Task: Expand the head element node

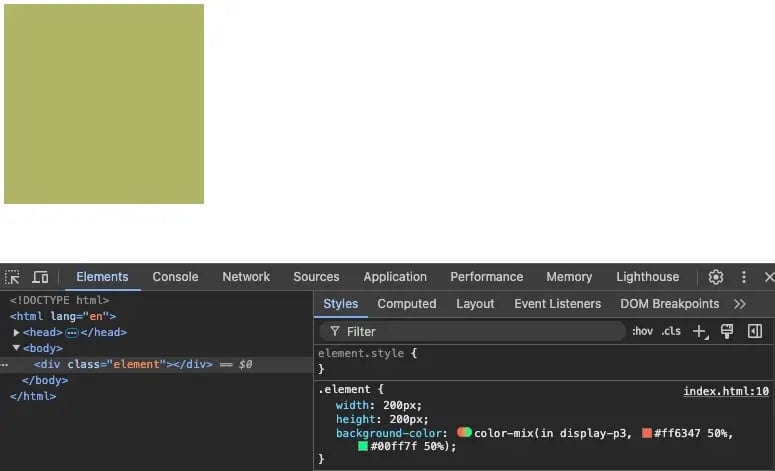Action: pyautogui.click(x=16, y=332)
